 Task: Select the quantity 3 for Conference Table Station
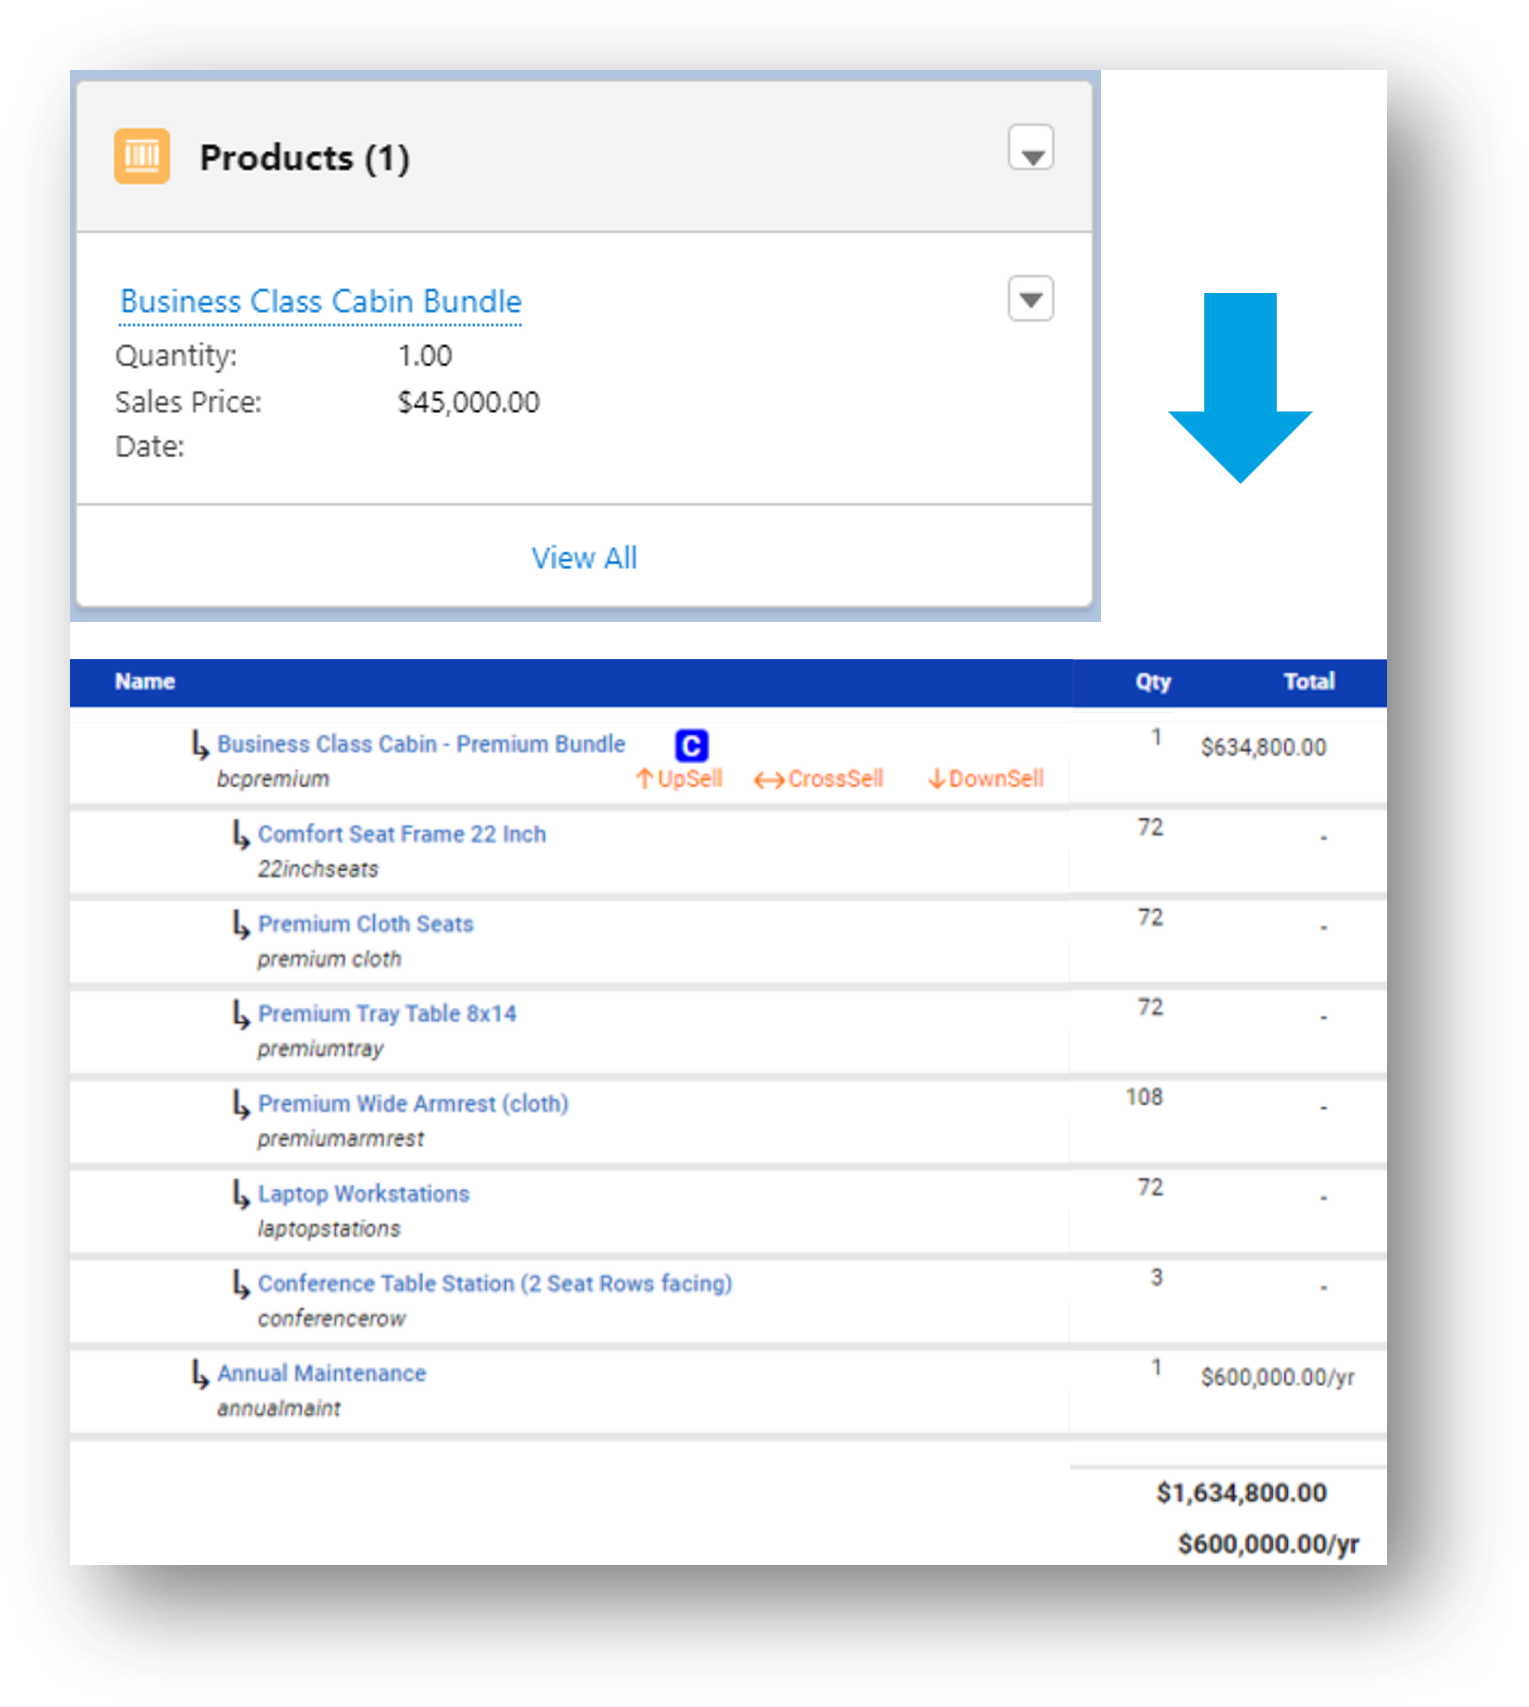[1157, 1278]
